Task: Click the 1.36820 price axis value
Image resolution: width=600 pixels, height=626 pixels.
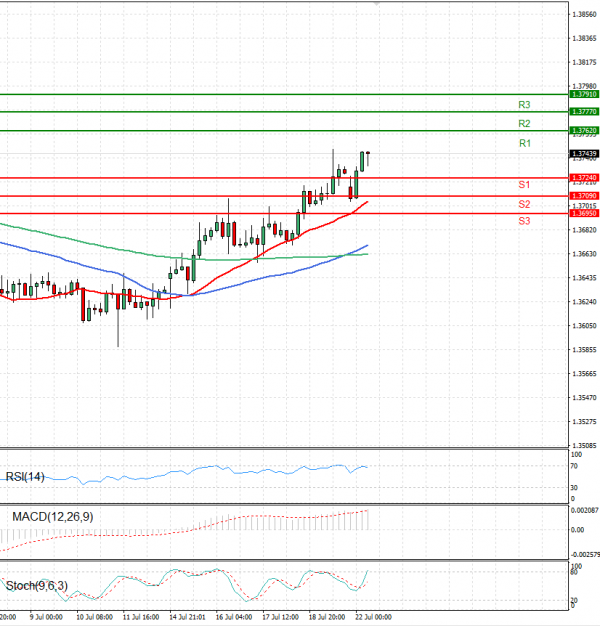Action: [584, 230]
